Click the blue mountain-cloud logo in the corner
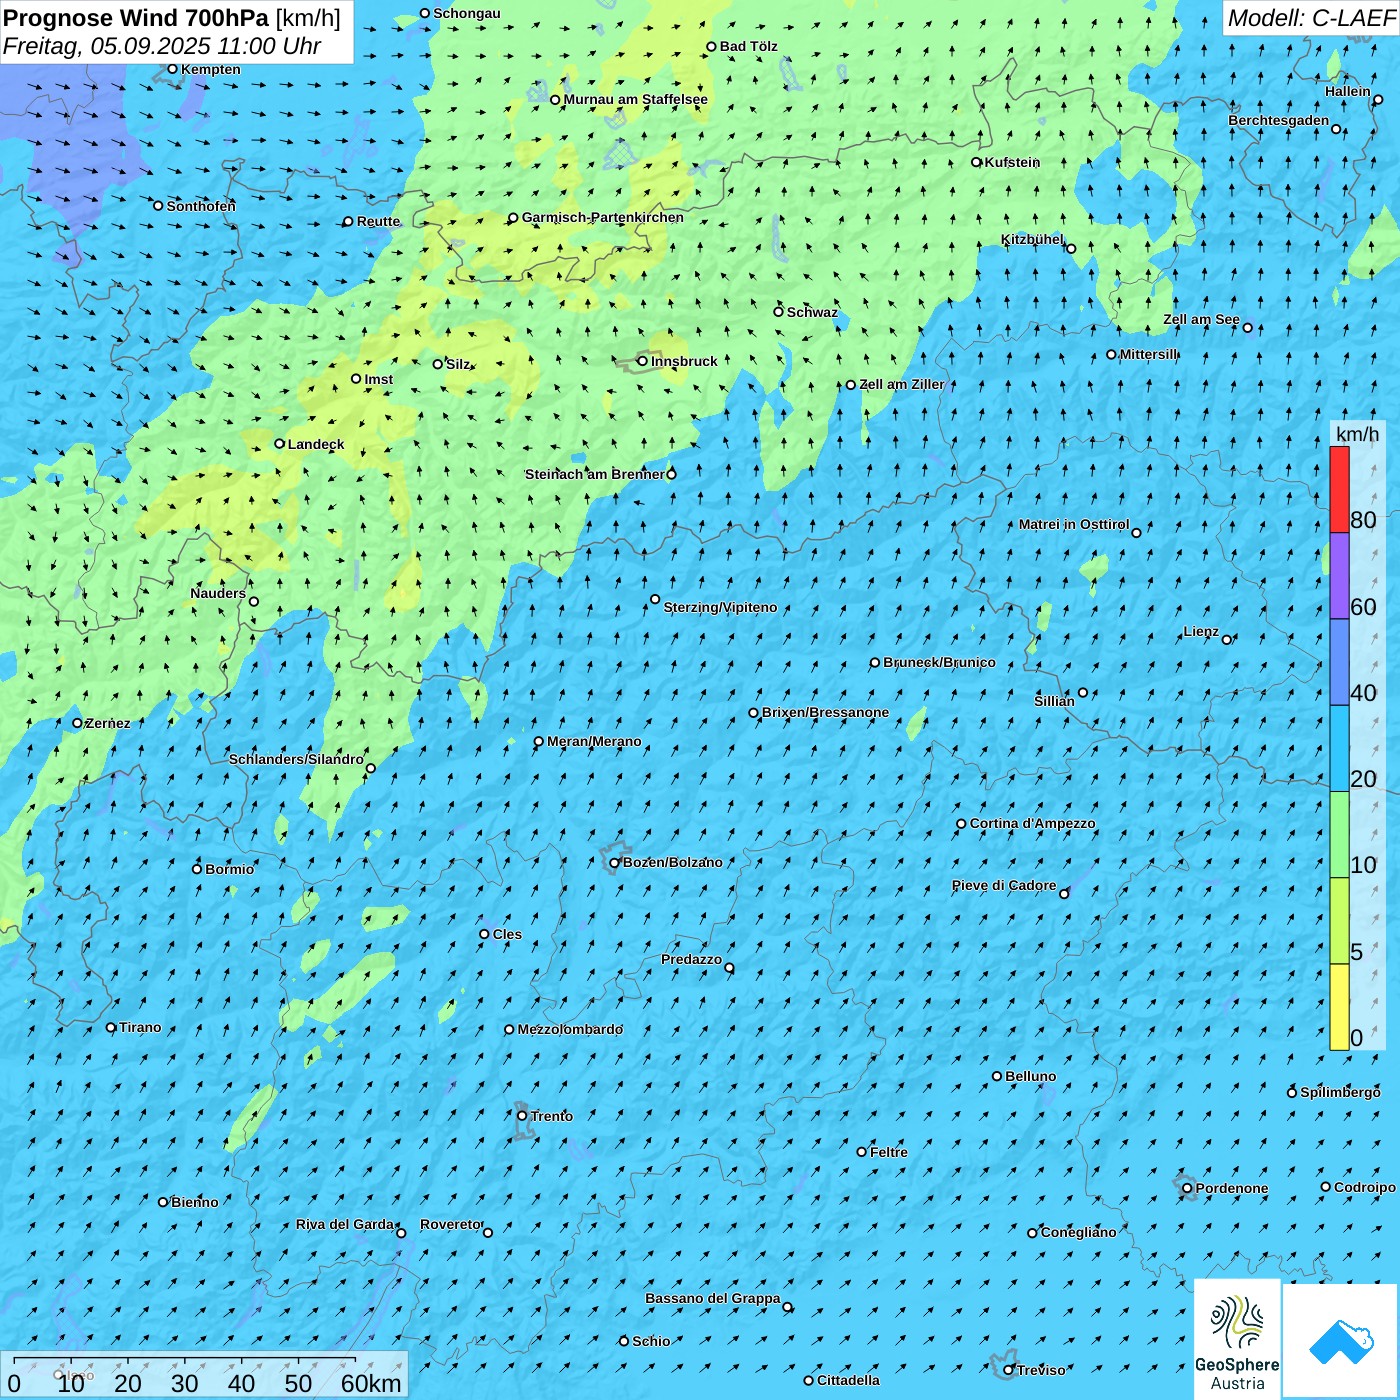 1341,1341
